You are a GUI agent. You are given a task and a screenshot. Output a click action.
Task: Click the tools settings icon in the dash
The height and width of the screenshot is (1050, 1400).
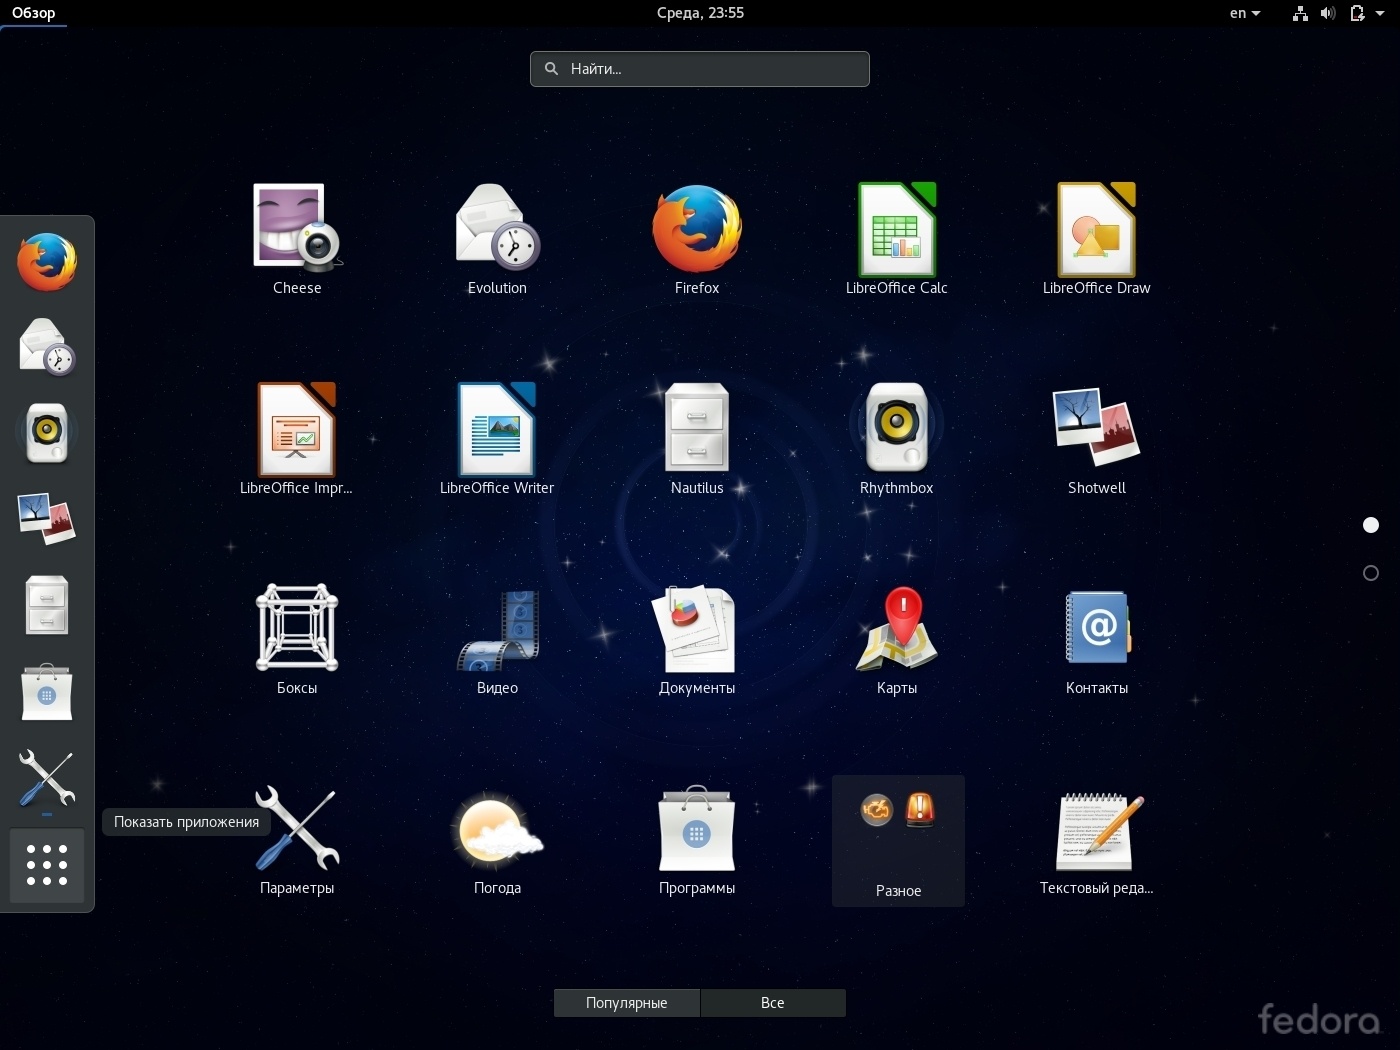point(47,777)
